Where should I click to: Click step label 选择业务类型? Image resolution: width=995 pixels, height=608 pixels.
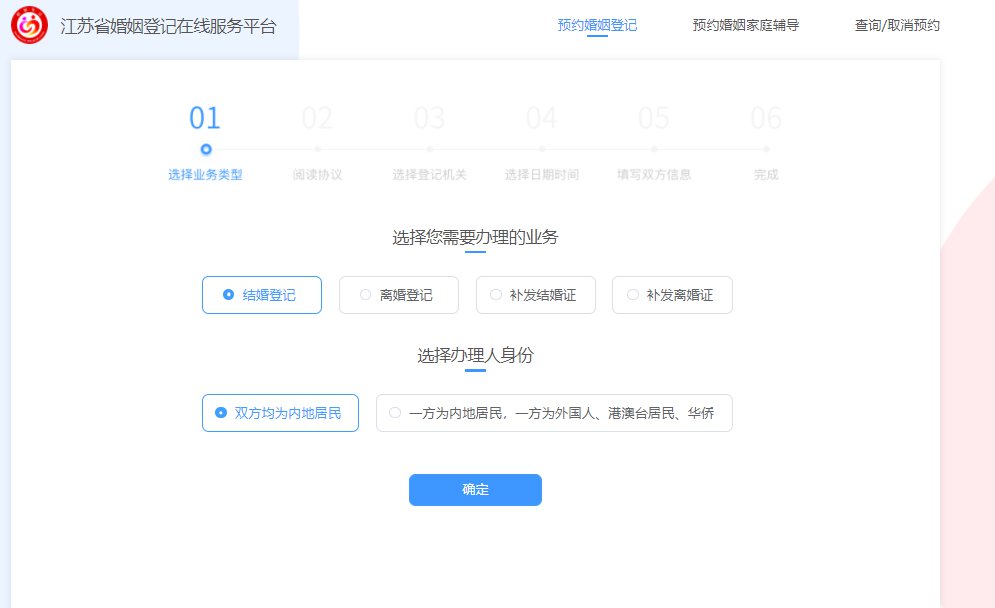(206, 175)
